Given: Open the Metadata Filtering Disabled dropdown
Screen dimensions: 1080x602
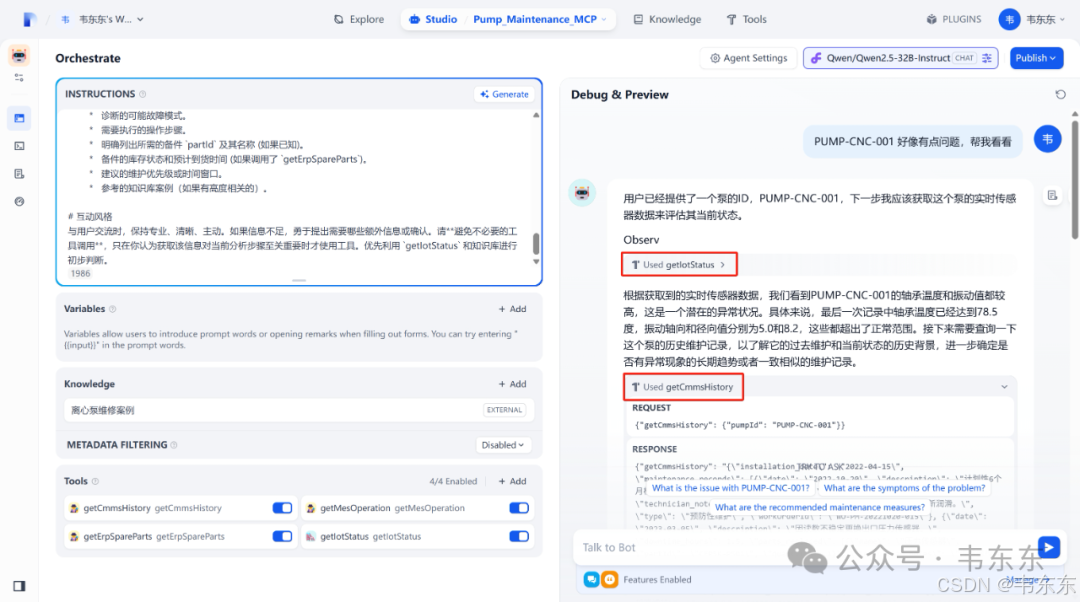Looking at the screenshot, I should tap(503, 445).
